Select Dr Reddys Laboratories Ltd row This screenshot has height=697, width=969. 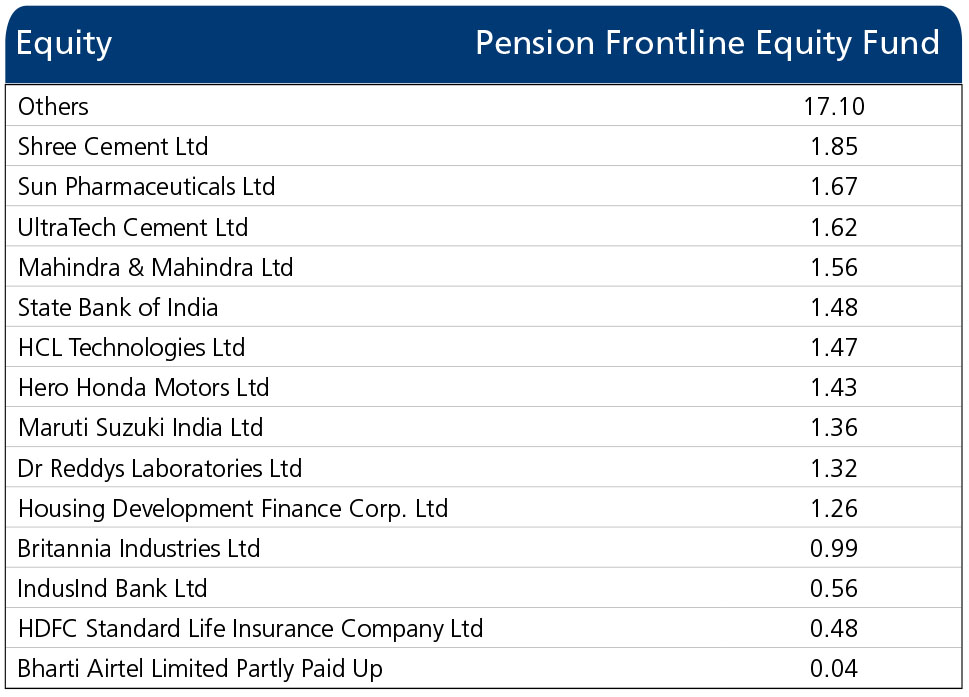tap(484, 468)
